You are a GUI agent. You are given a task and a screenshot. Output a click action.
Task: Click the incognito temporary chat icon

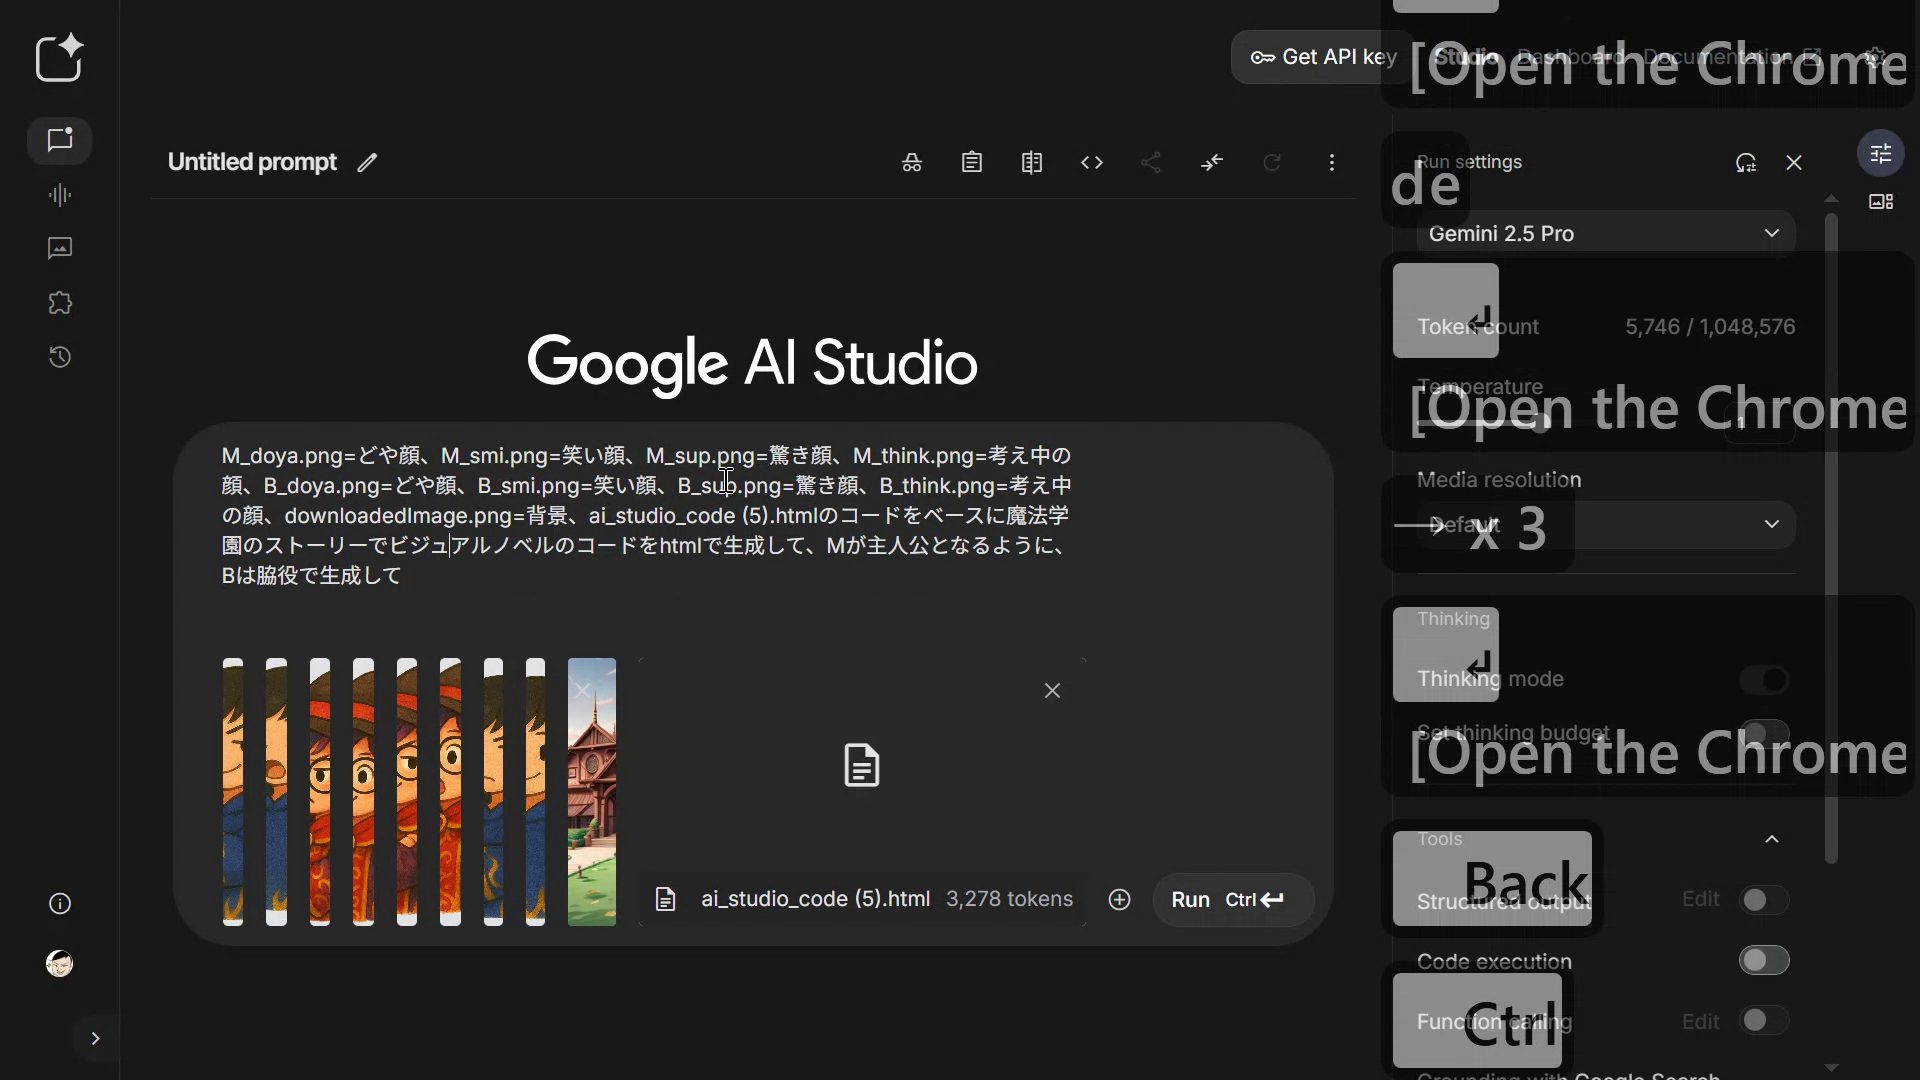click(911, 163)
